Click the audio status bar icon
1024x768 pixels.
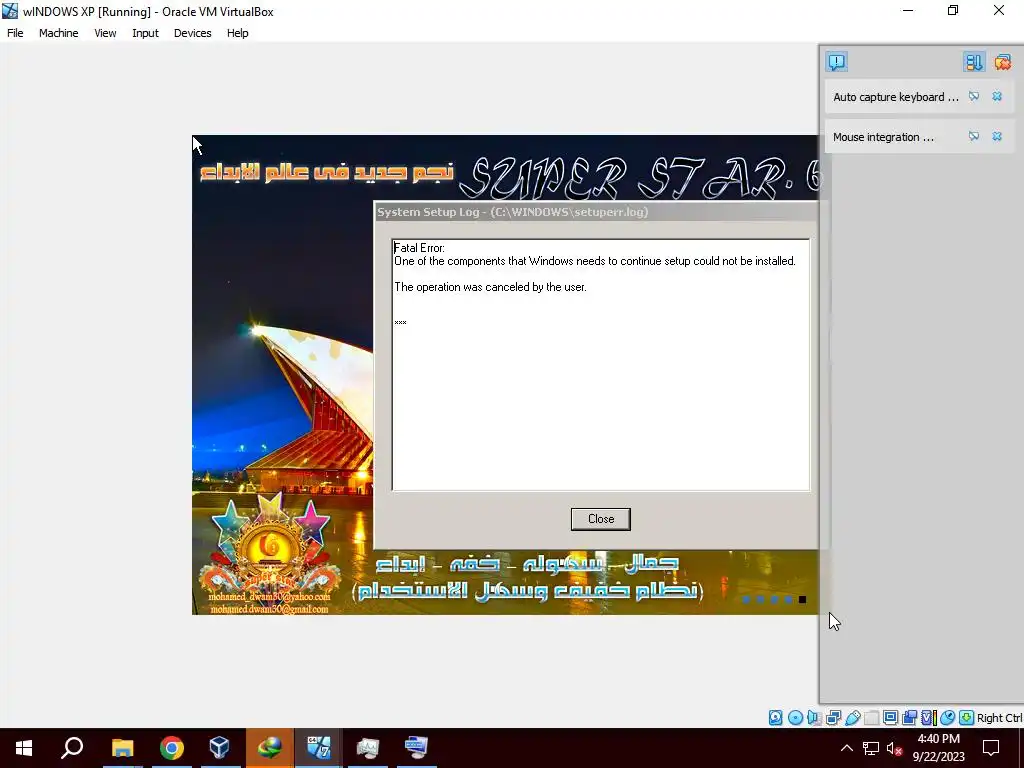coord(814,718)
